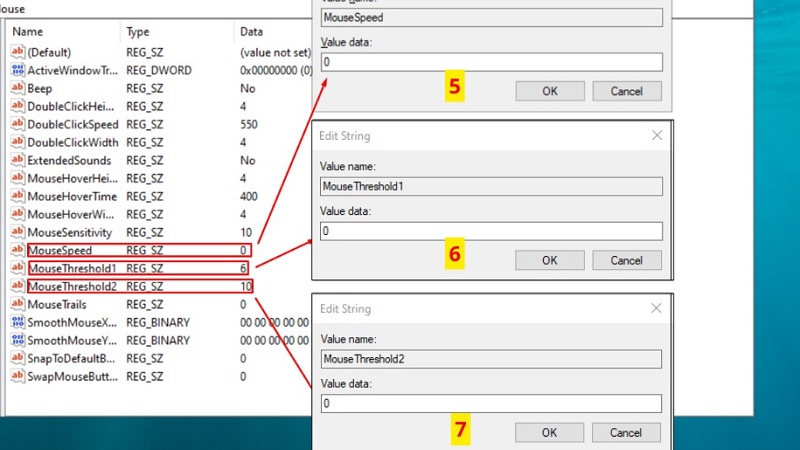Select the SnapToDefaultB... entry name

(x=71, y=359)
